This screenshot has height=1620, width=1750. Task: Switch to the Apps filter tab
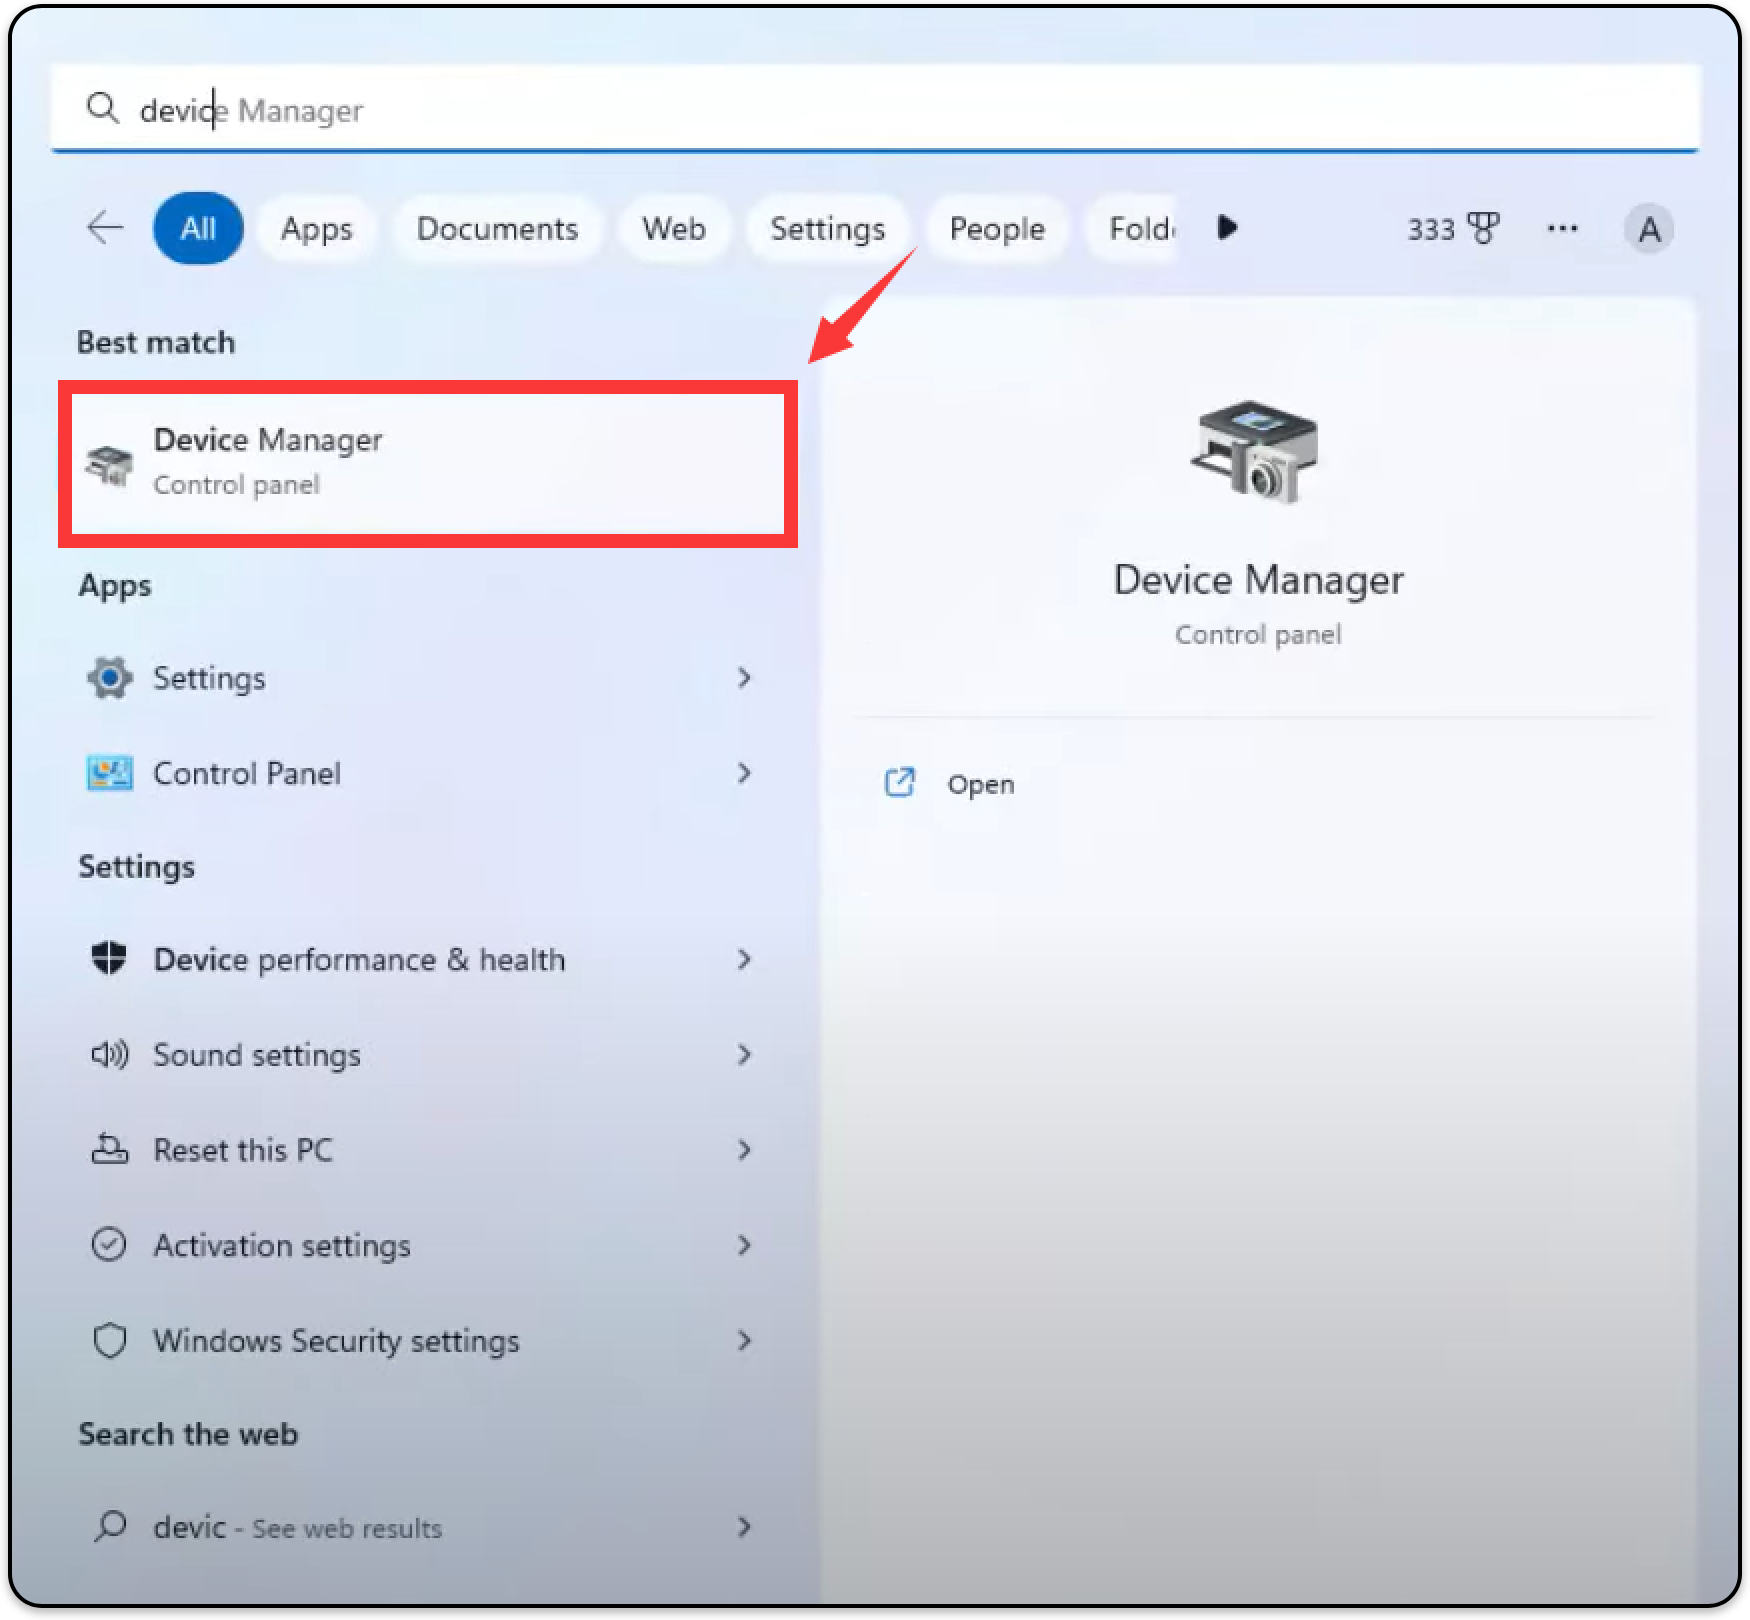[x=316, y=228]
